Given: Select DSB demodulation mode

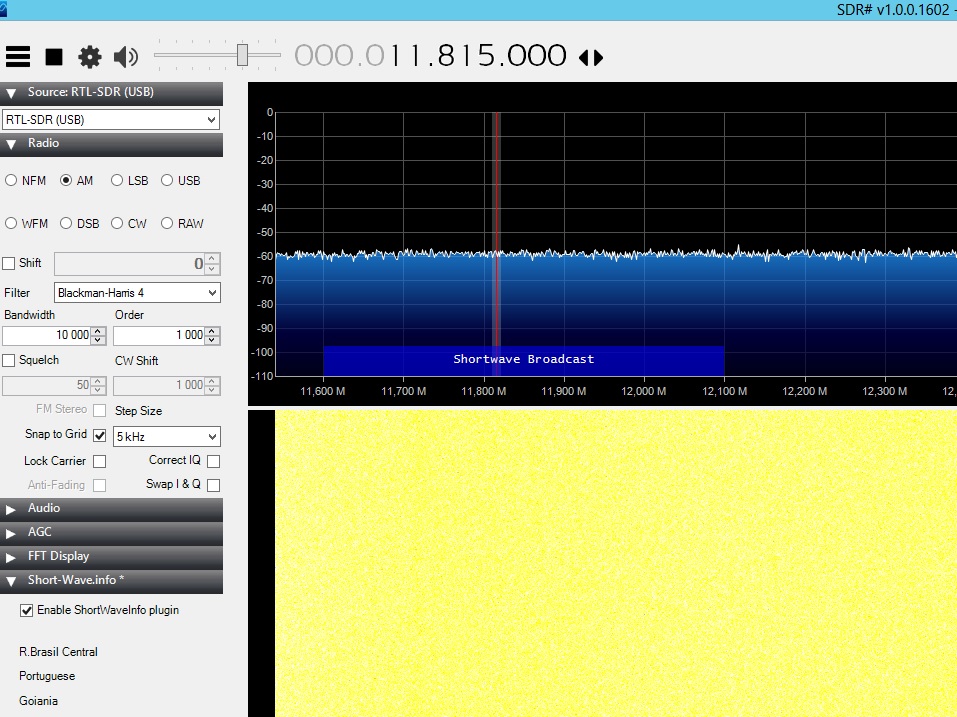Looking at the screenshot, I should tap(79, 223).
